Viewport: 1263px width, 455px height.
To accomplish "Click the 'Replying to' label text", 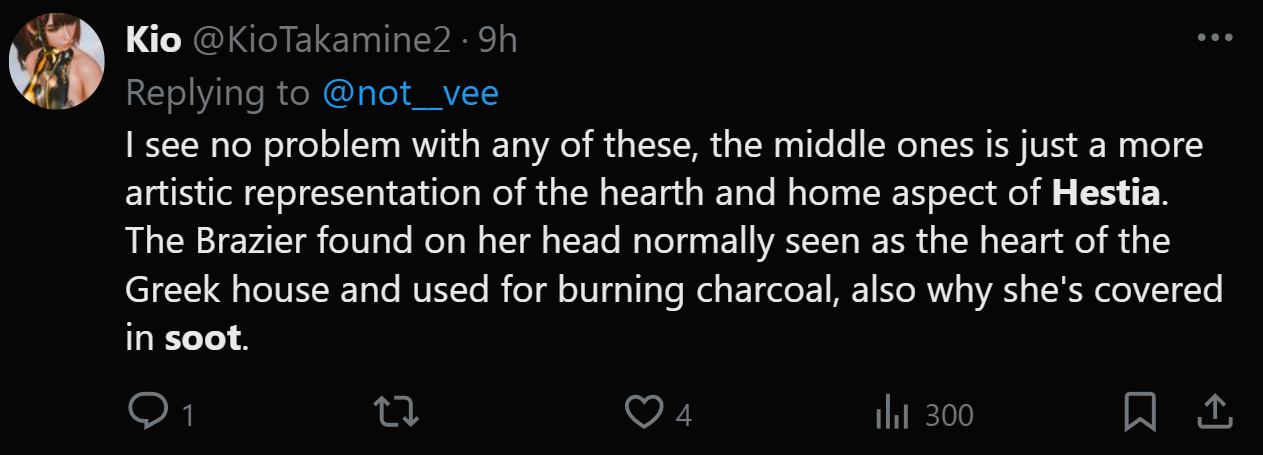I will pos(220,92).
